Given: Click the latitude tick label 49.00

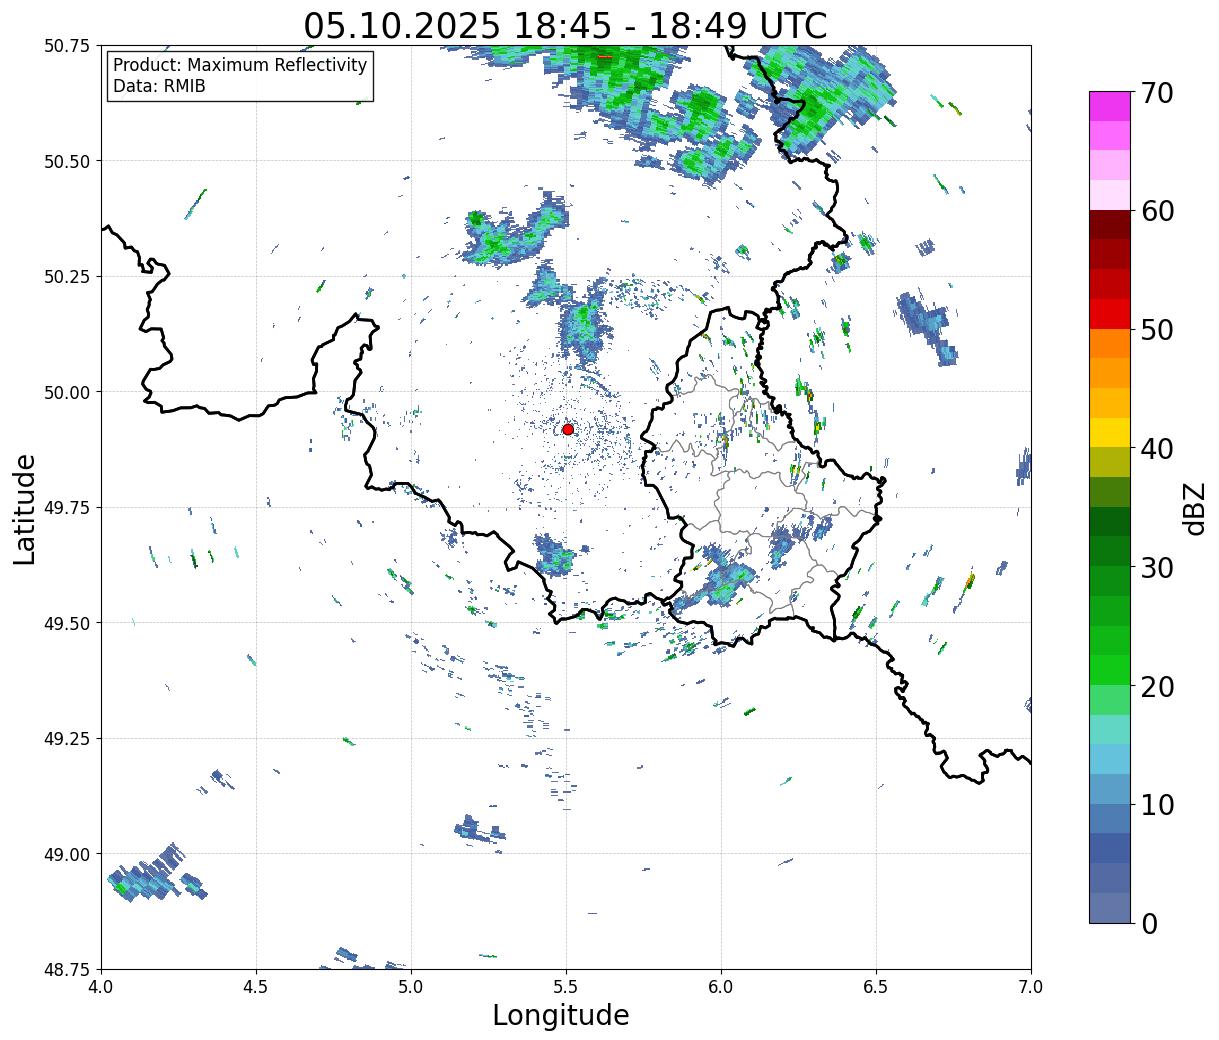Looking at the screenshot, I should point(67,854).
